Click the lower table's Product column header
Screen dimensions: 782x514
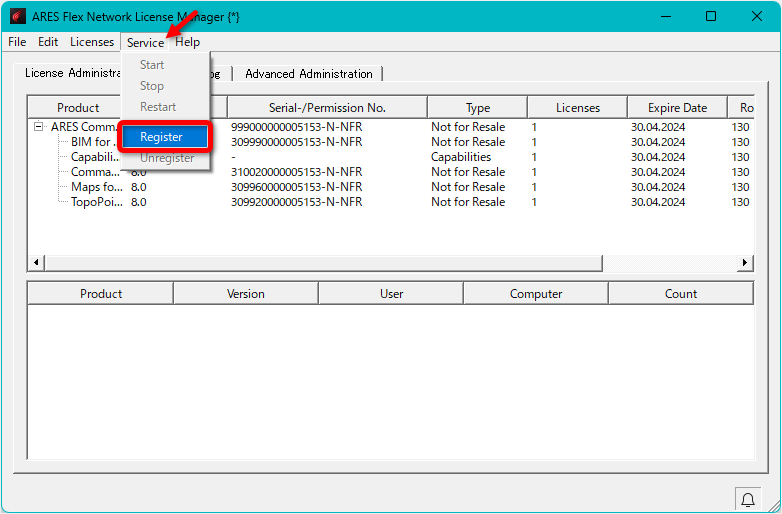coord(101,294)
